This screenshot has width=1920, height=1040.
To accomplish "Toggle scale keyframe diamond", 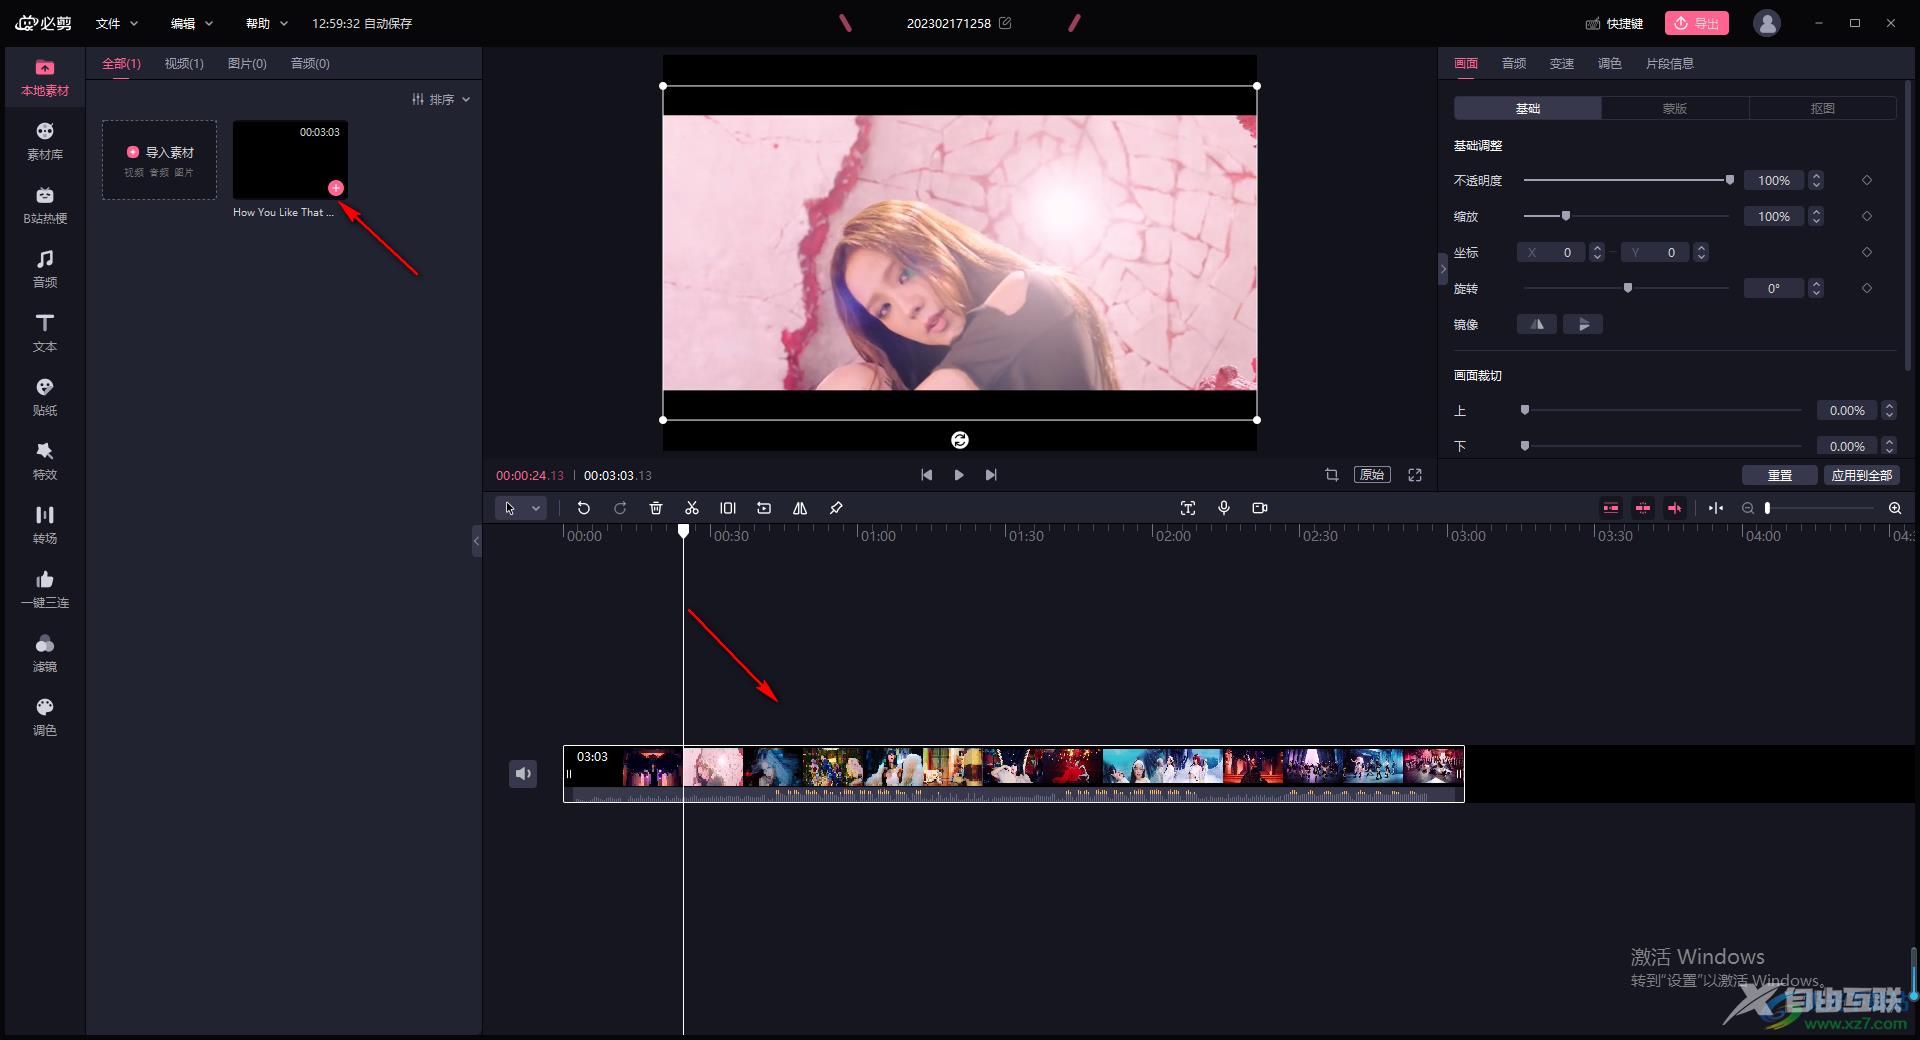I will coord(1867,216).
